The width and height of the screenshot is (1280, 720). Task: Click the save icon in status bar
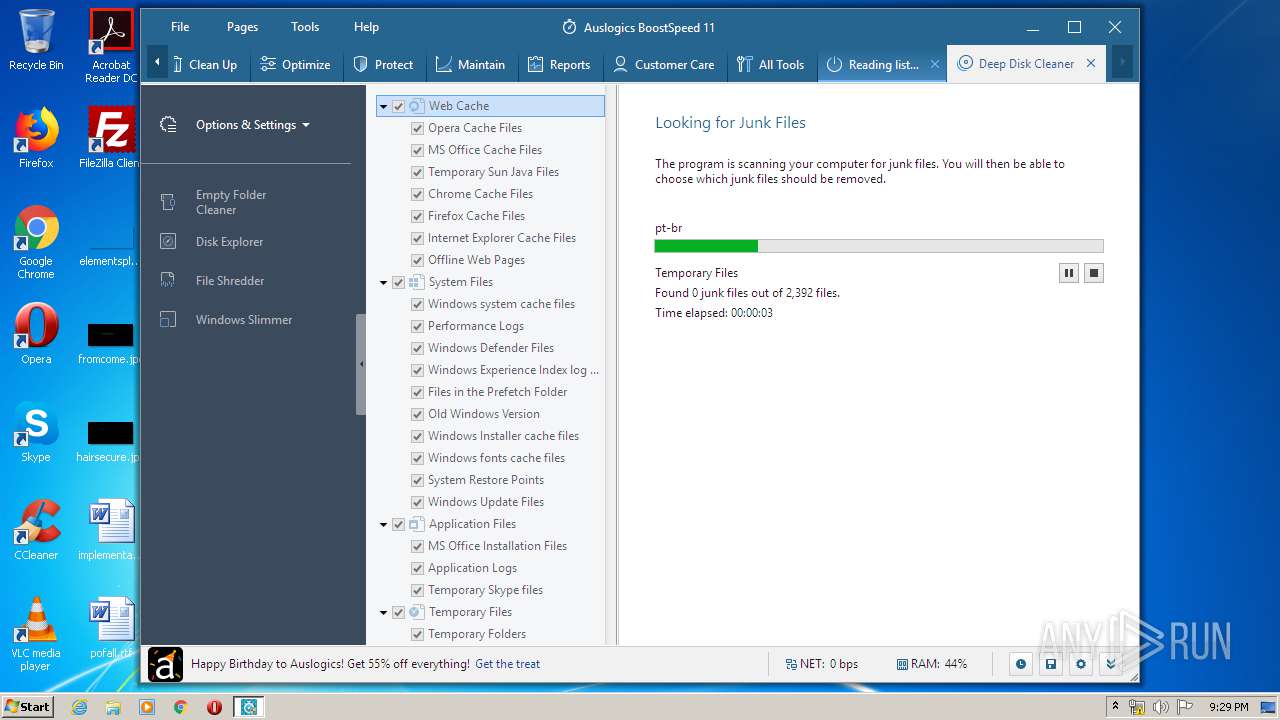click(1050, 664)
